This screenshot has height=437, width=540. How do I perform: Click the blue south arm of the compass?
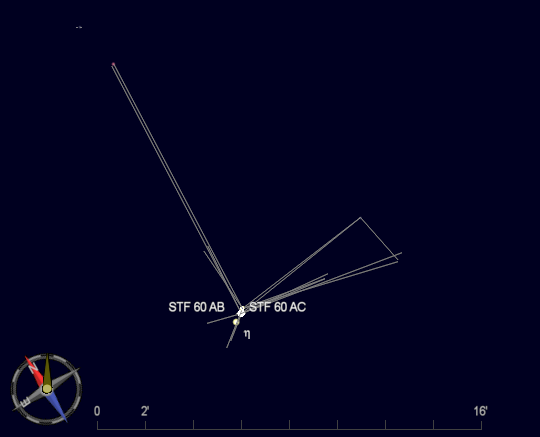(57, 406)
